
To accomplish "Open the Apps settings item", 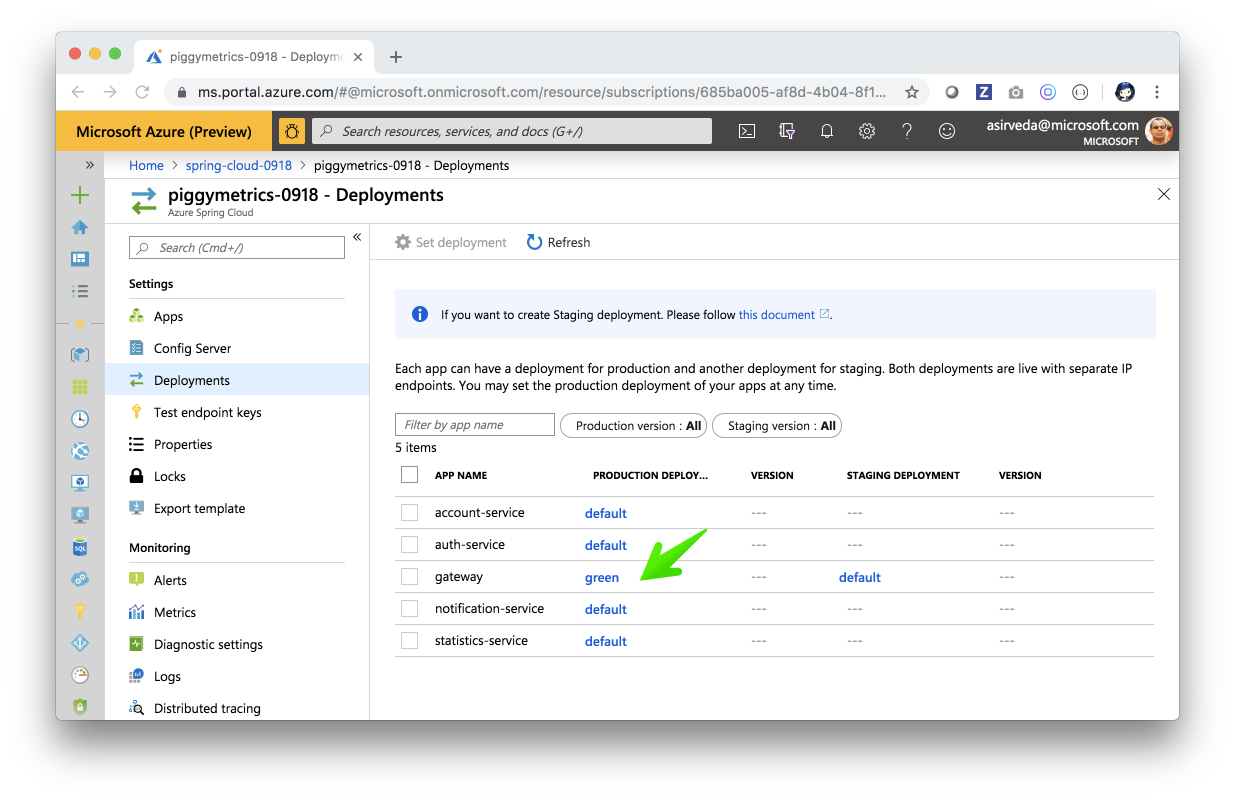I will pyautogui.click(x=168, y=316).
